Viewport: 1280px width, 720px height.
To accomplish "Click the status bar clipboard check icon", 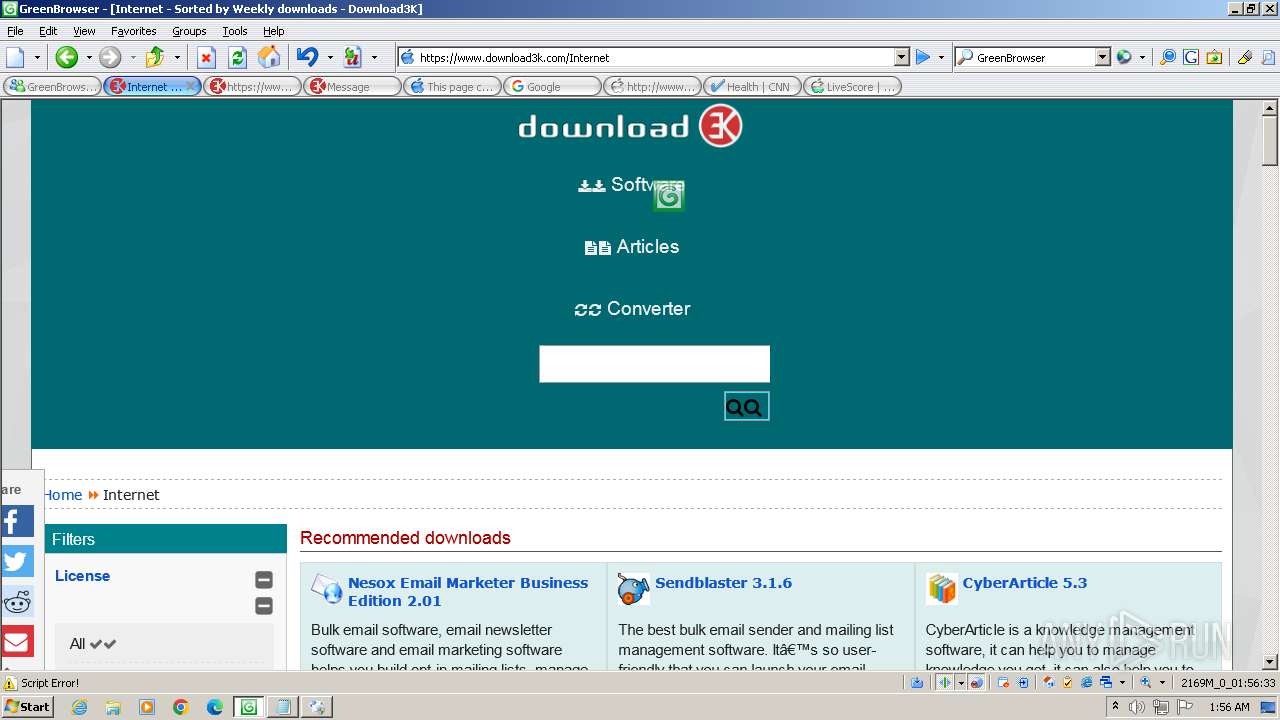I will pos(1067,683).
